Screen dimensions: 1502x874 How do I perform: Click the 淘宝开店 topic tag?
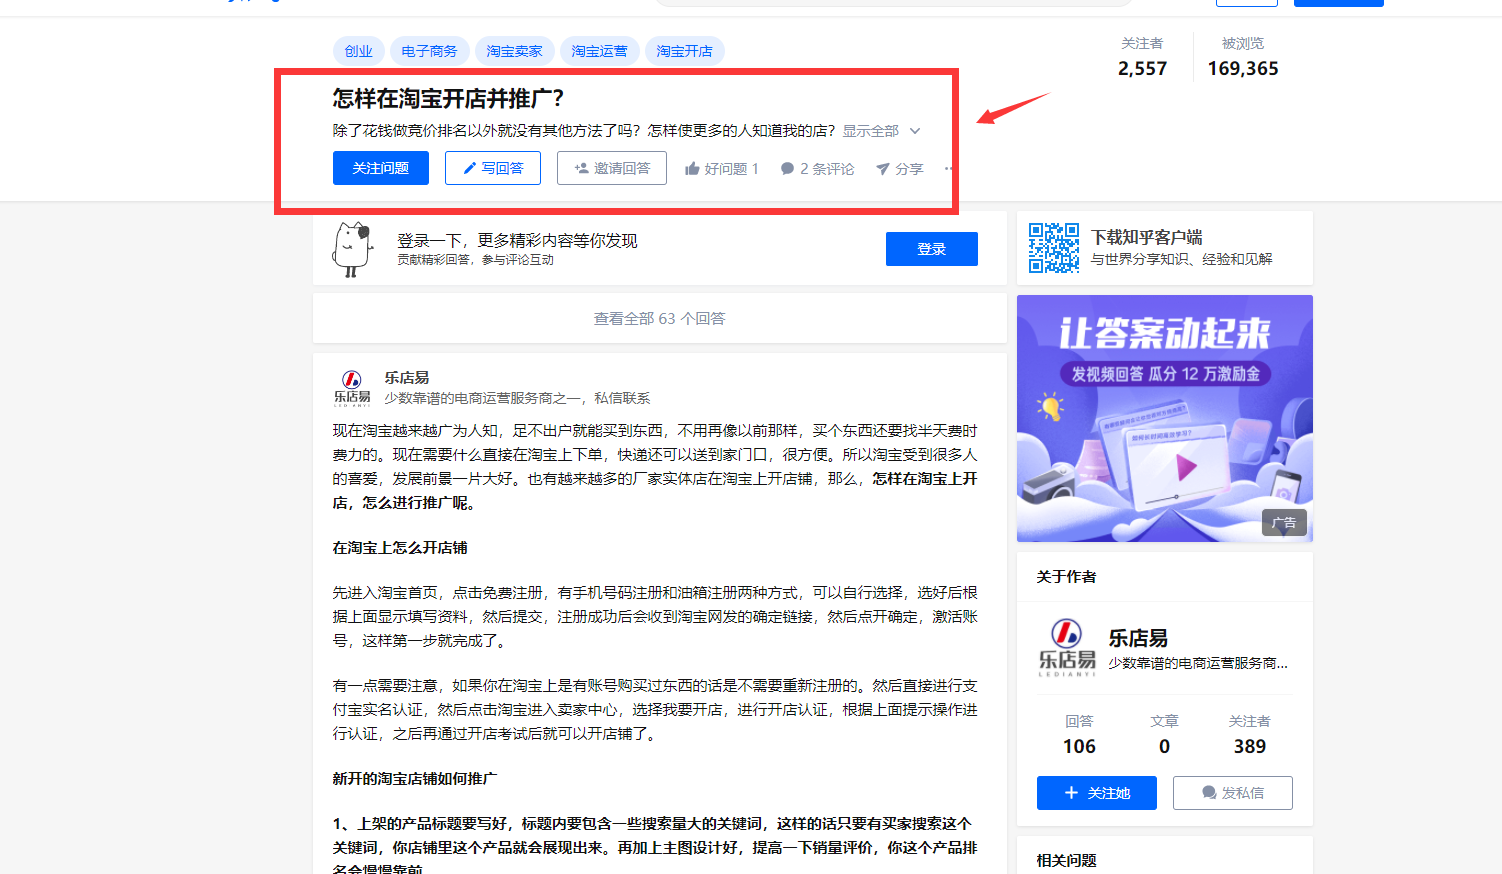(x=684, y=51)
